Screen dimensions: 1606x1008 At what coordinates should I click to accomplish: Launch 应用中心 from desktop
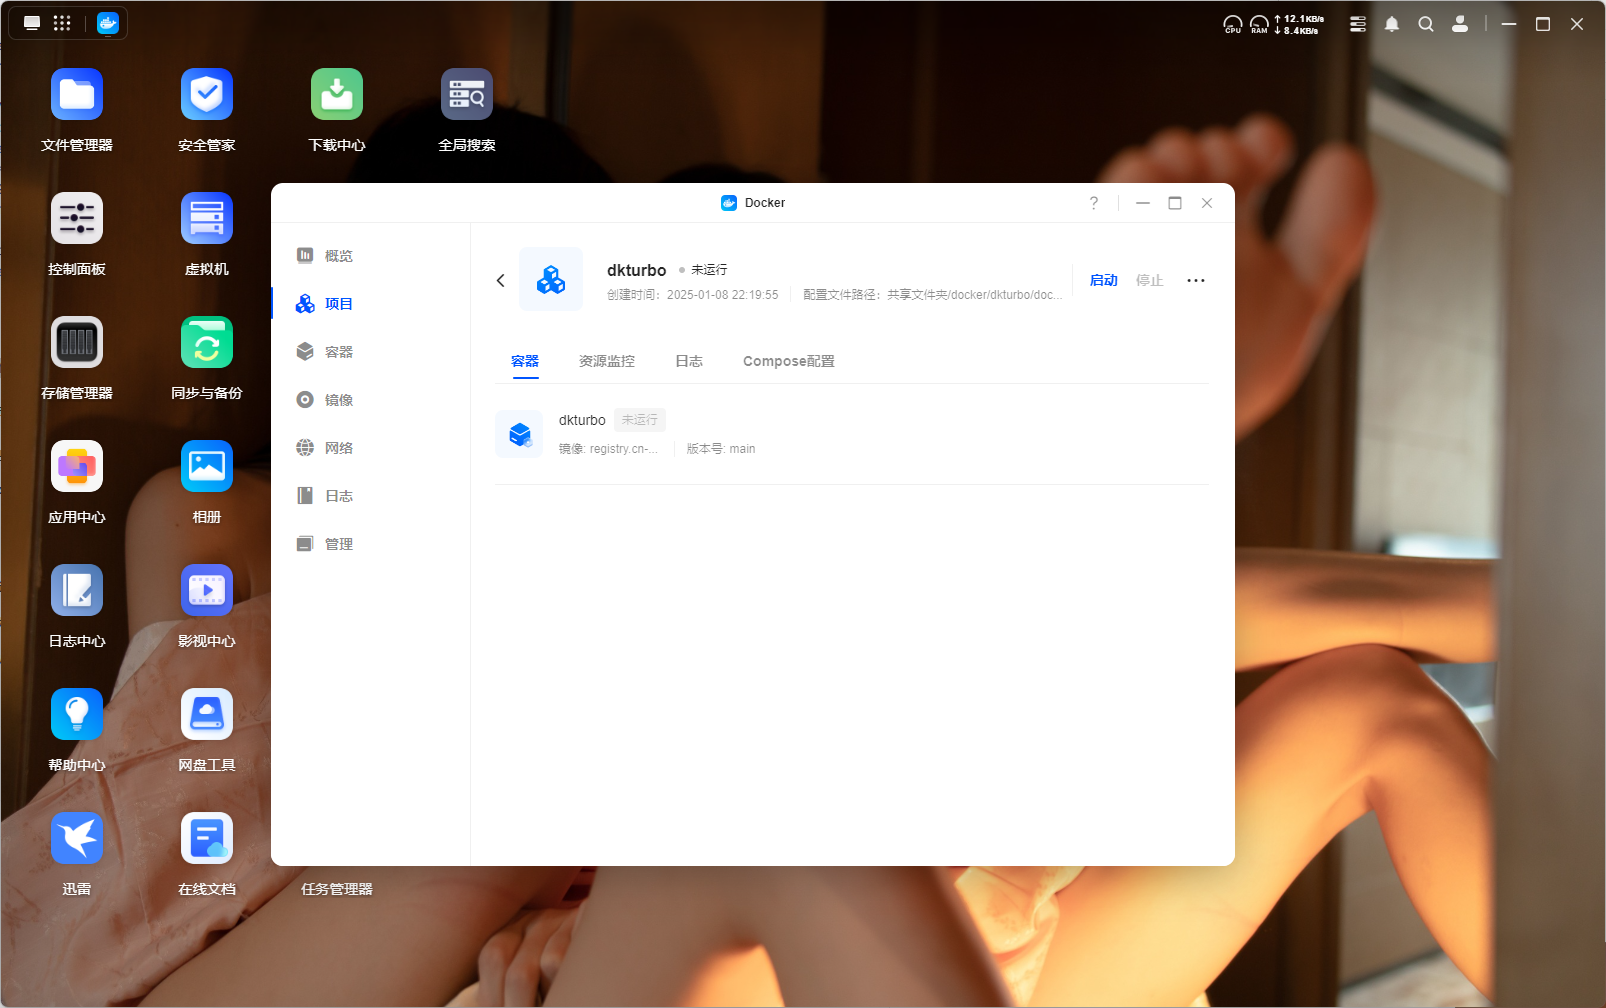77,467
